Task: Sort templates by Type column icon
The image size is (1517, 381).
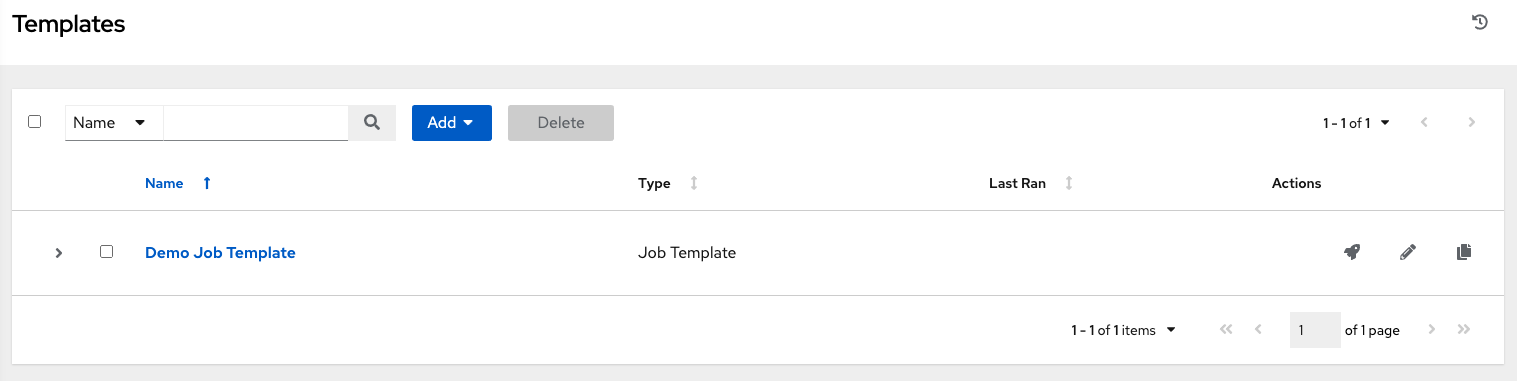Action: (x=694, y=183)
